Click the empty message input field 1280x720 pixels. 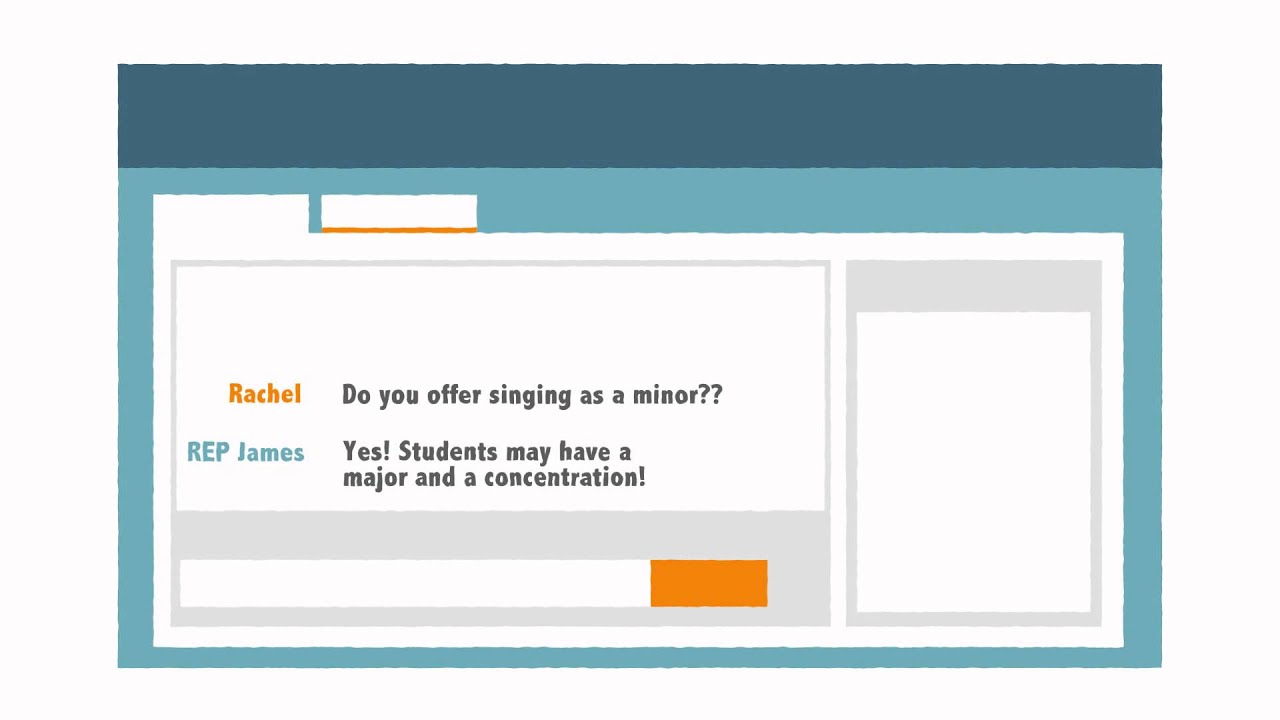414,583
